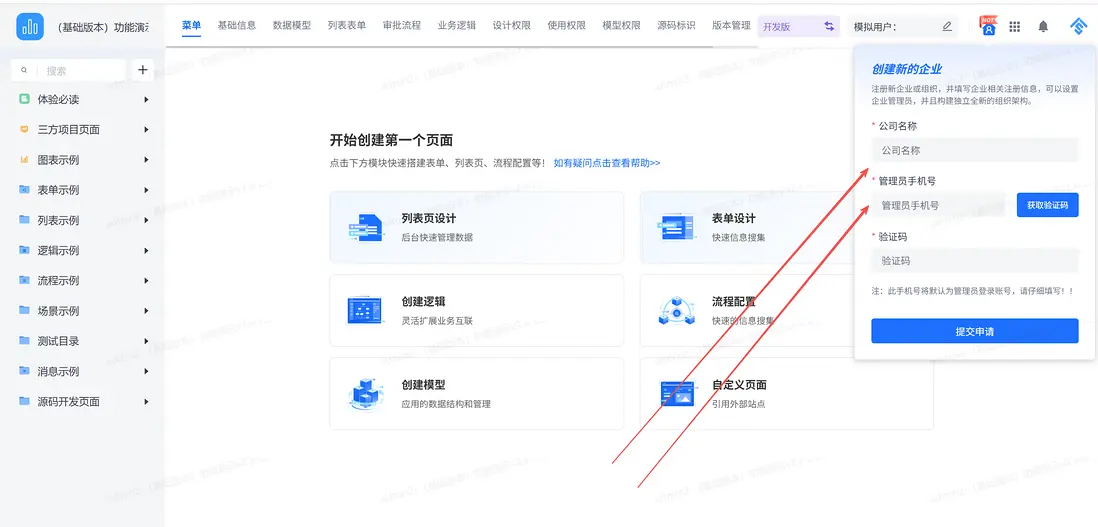Screen dimensions: 1098x527
Task: Expand the 消息示例 arrow
Action: coord(146,371)
